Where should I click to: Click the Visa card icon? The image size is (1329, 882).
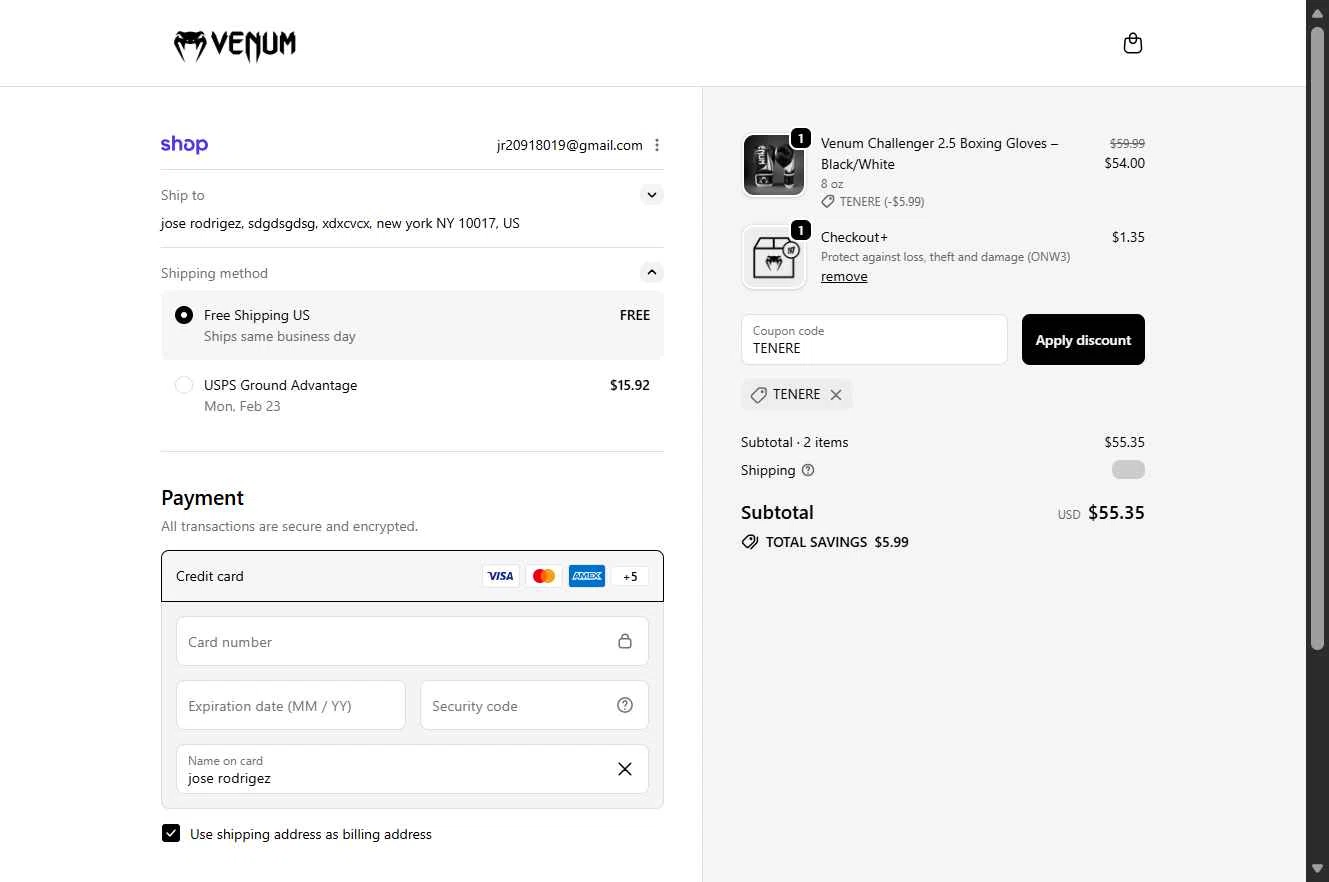[501, 576]
